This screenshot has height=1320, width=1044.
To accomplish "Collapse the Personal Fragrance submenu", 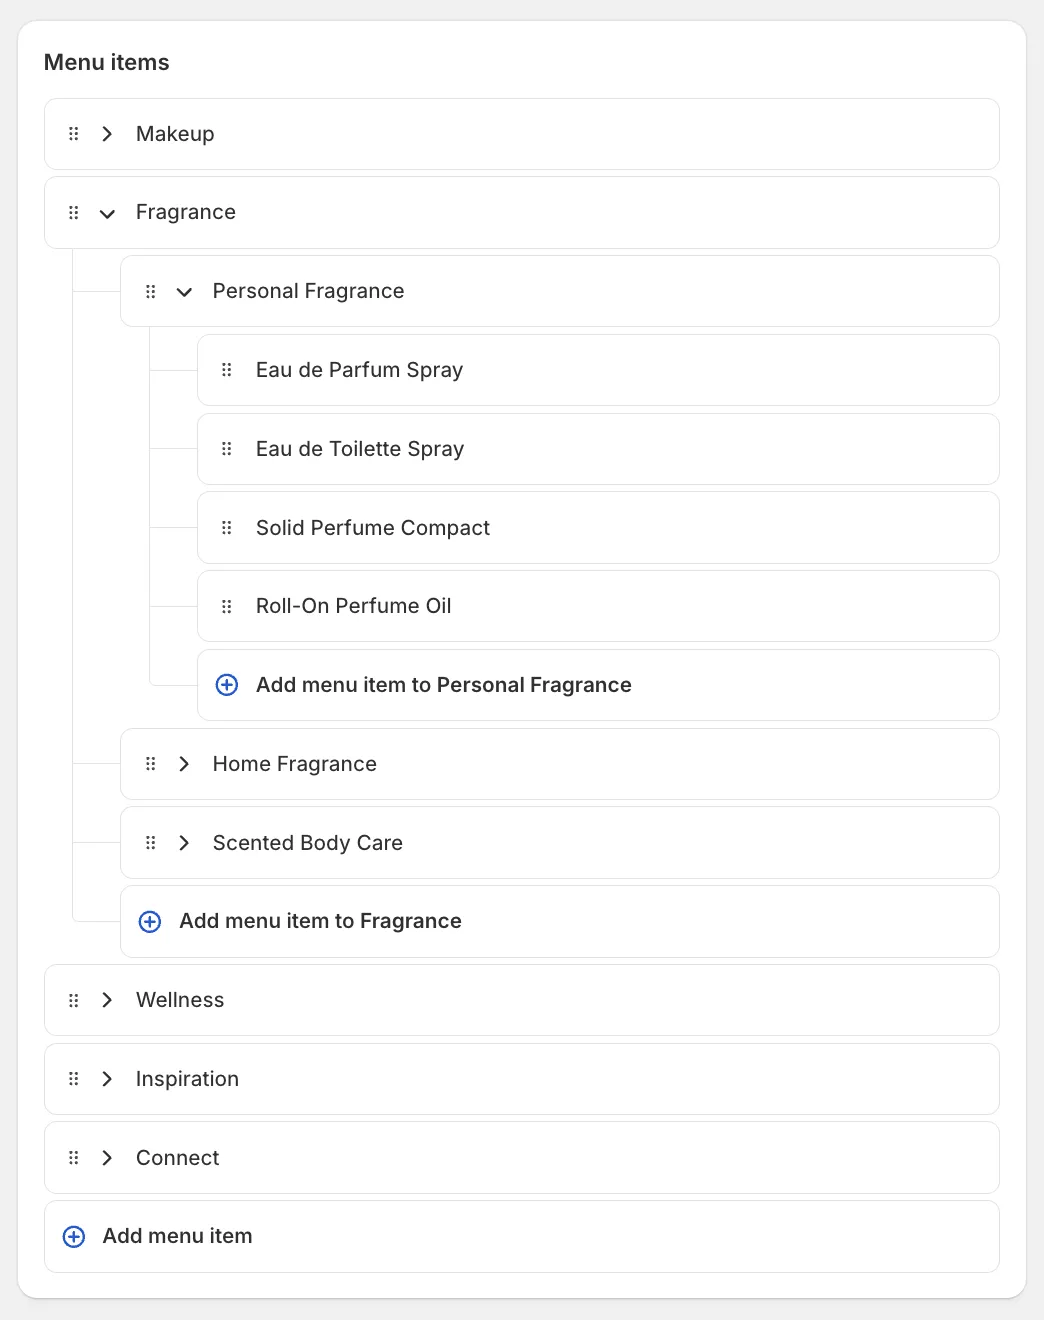I will pyautogui.click(x=184, y=292).
